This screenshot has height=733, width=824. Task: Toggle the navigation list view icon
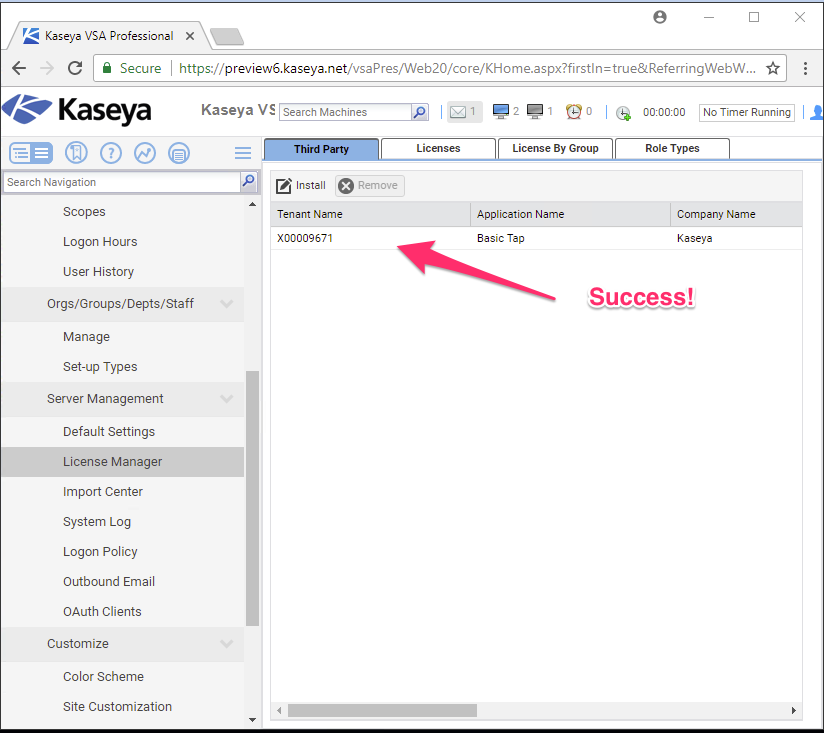coord(31,153)
